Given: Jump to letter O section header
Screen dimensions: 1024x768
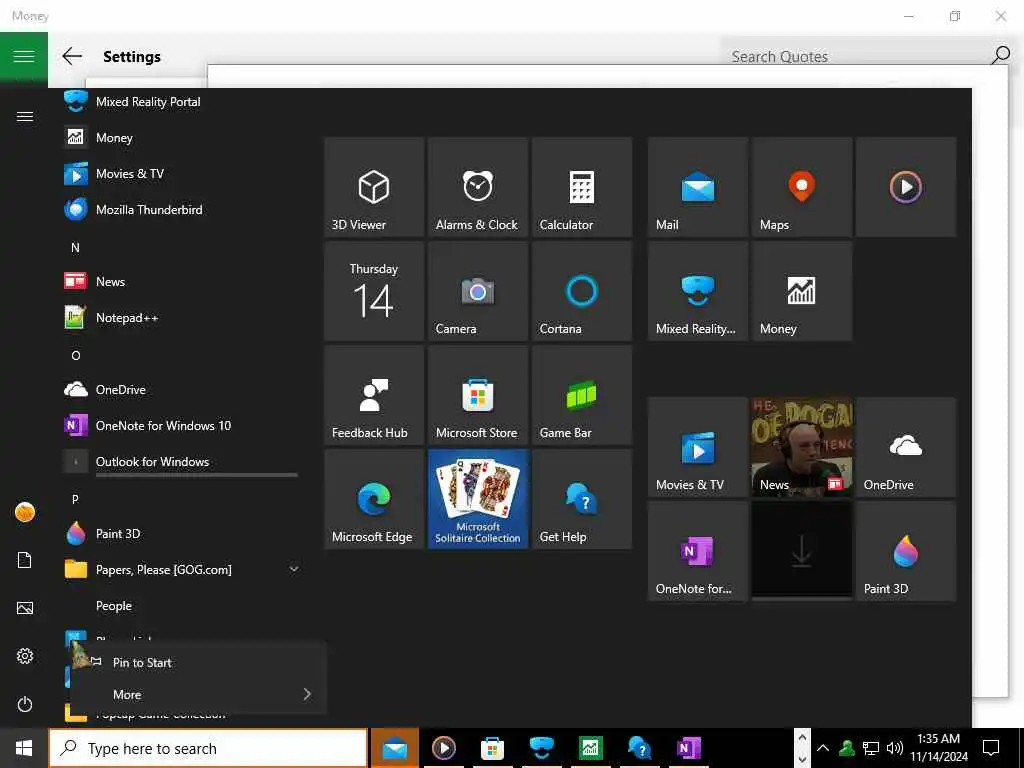Looking at the screenshot, I should click(76, 355).
